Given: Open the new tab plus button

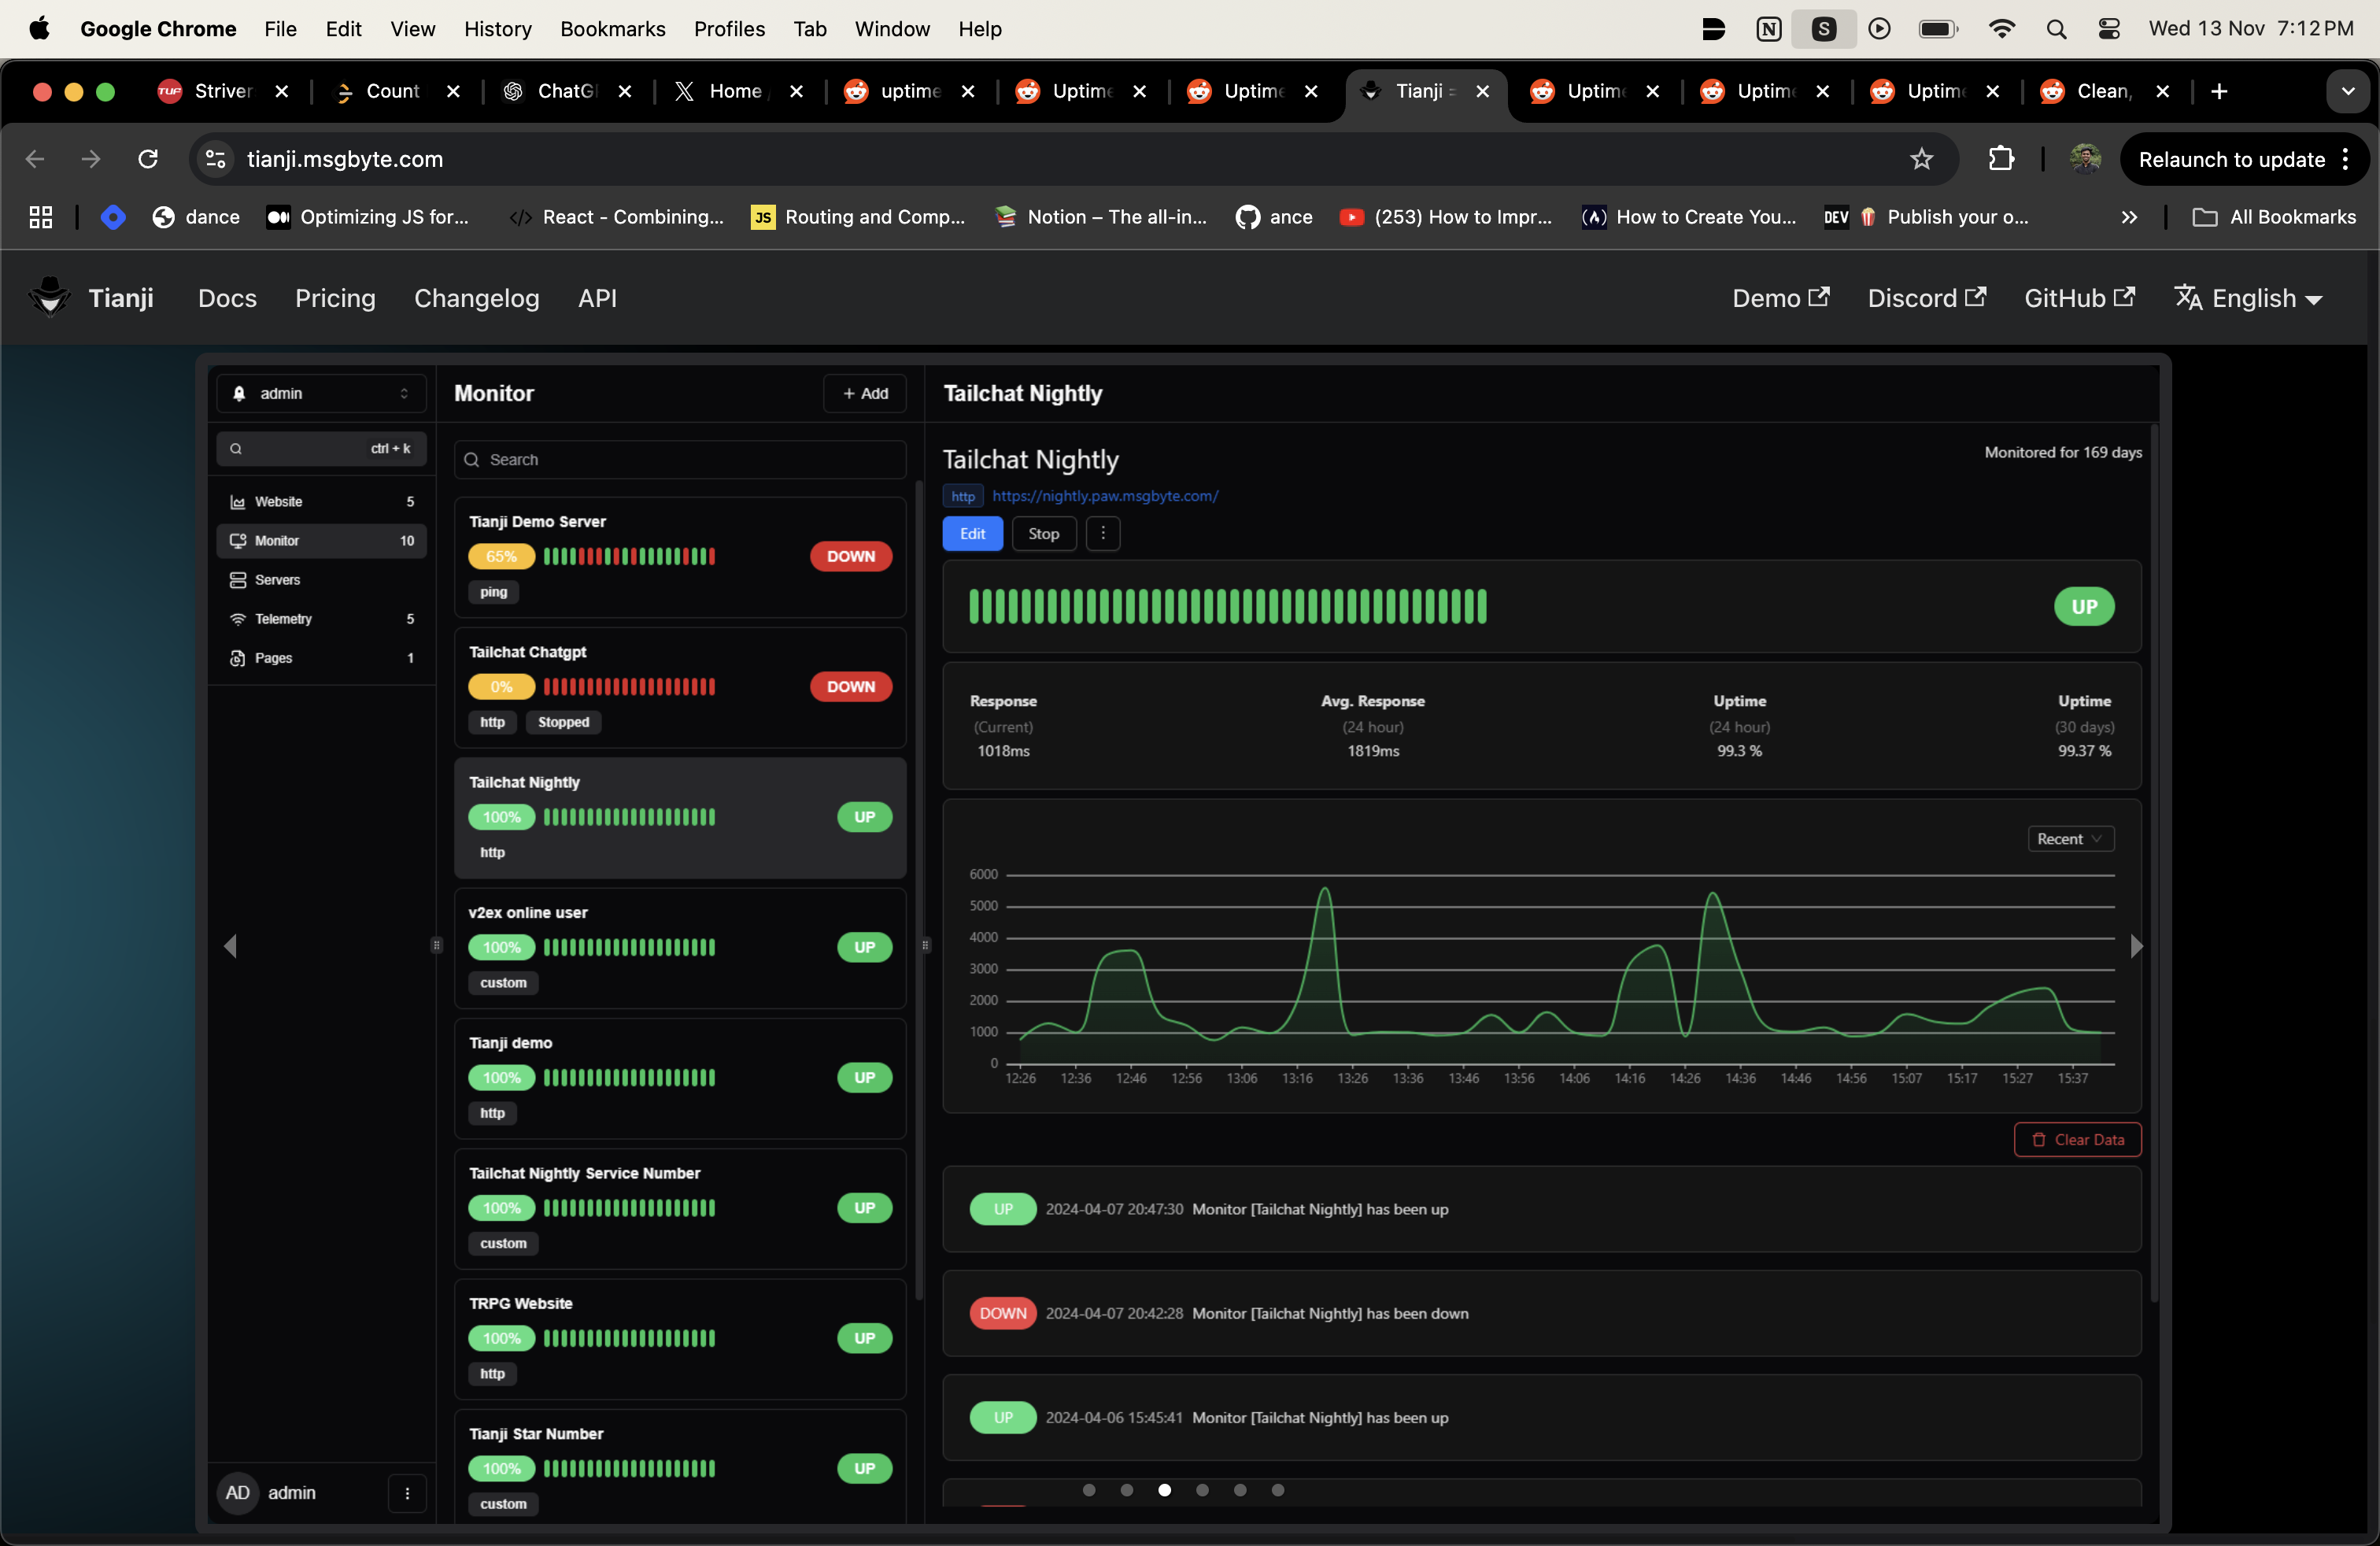Looking at the screenshot, I should [2218, 92].
